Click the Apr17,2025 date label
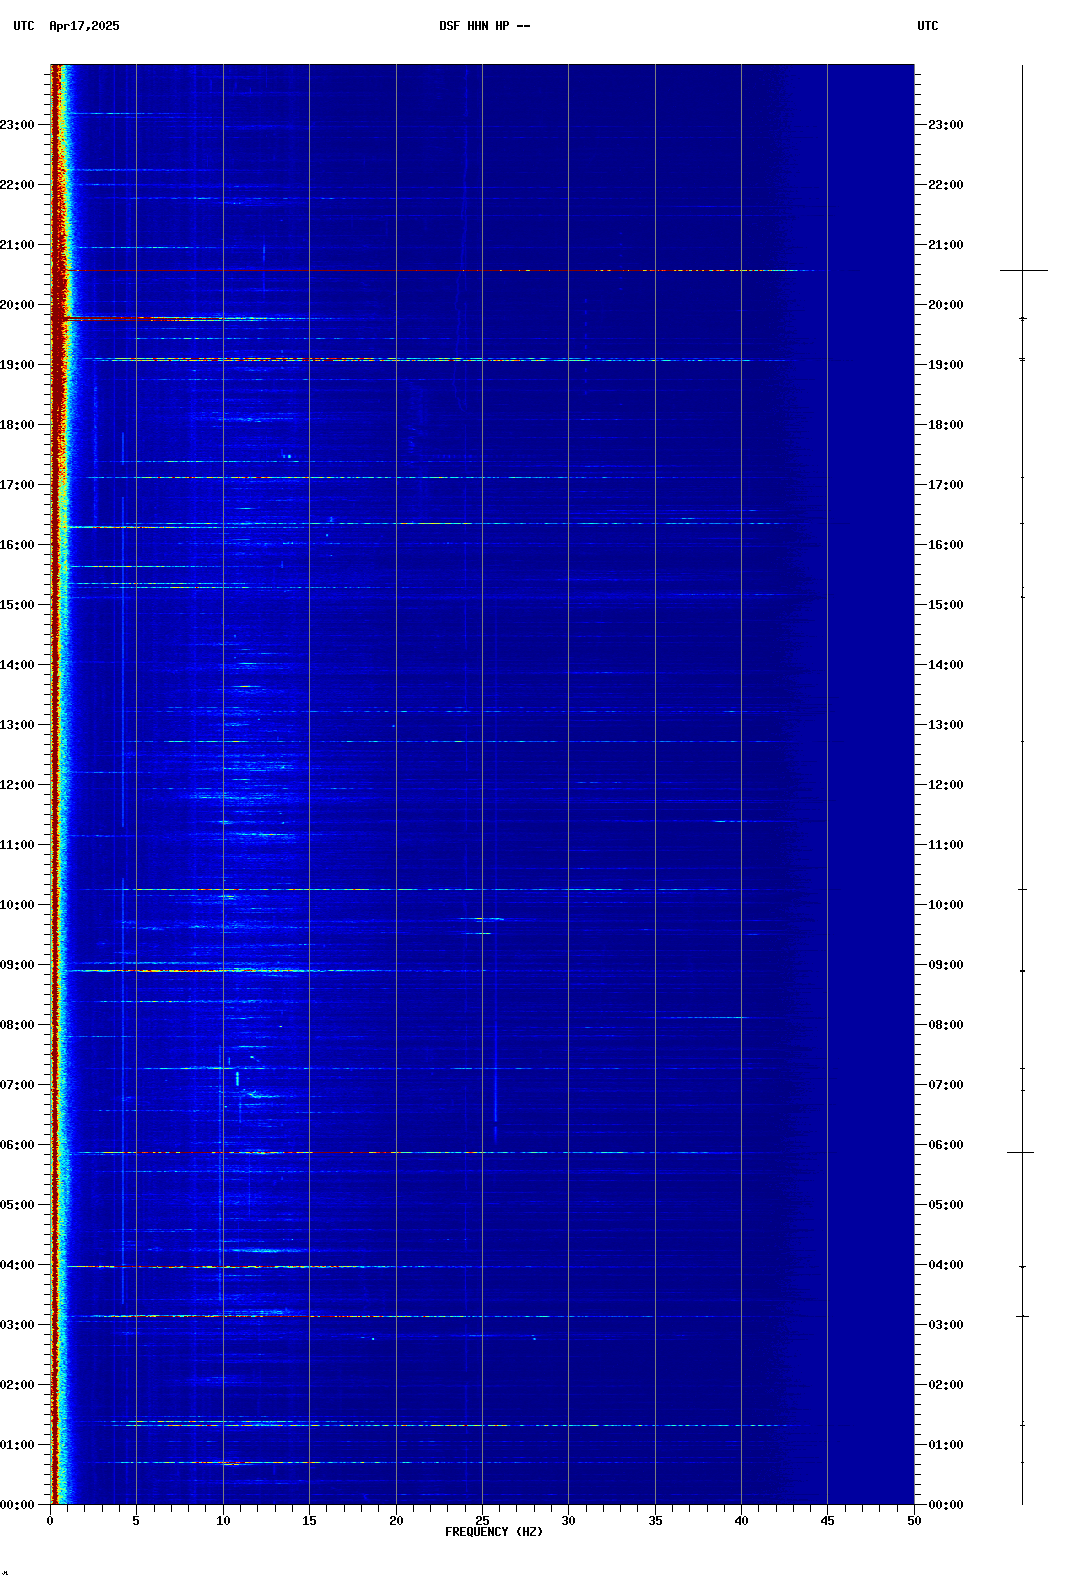This screenshot has width=1066, height=1584. (x=84, y=26)
